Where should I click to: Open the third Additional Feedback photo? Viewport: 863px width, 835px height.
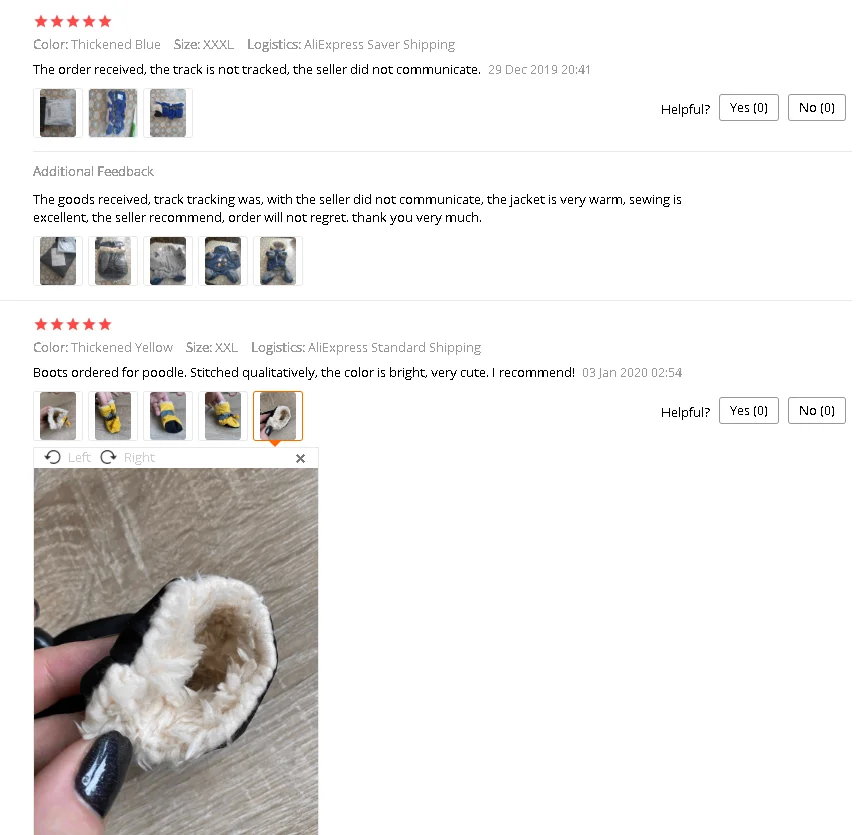(168, 261)
